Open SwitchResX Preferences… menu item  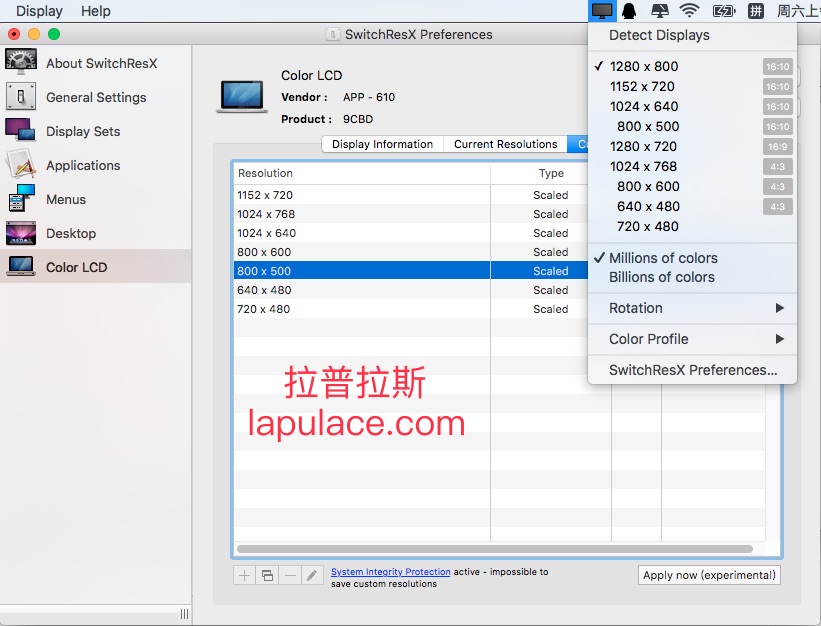coord(692,370)
